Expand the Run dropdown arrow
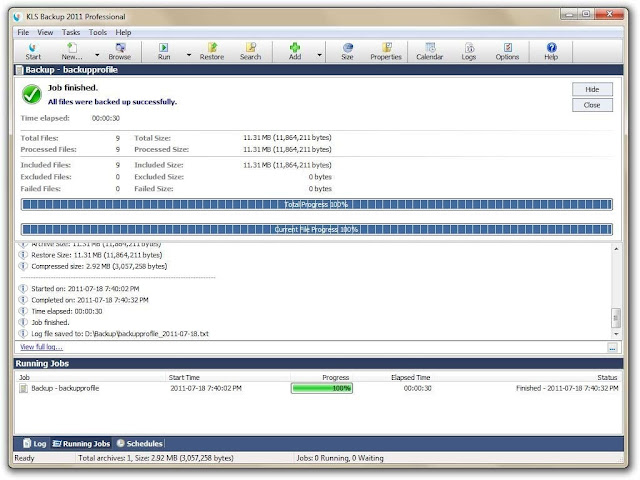The height and width of the screenshot is (480, 640). click(189, 54)
